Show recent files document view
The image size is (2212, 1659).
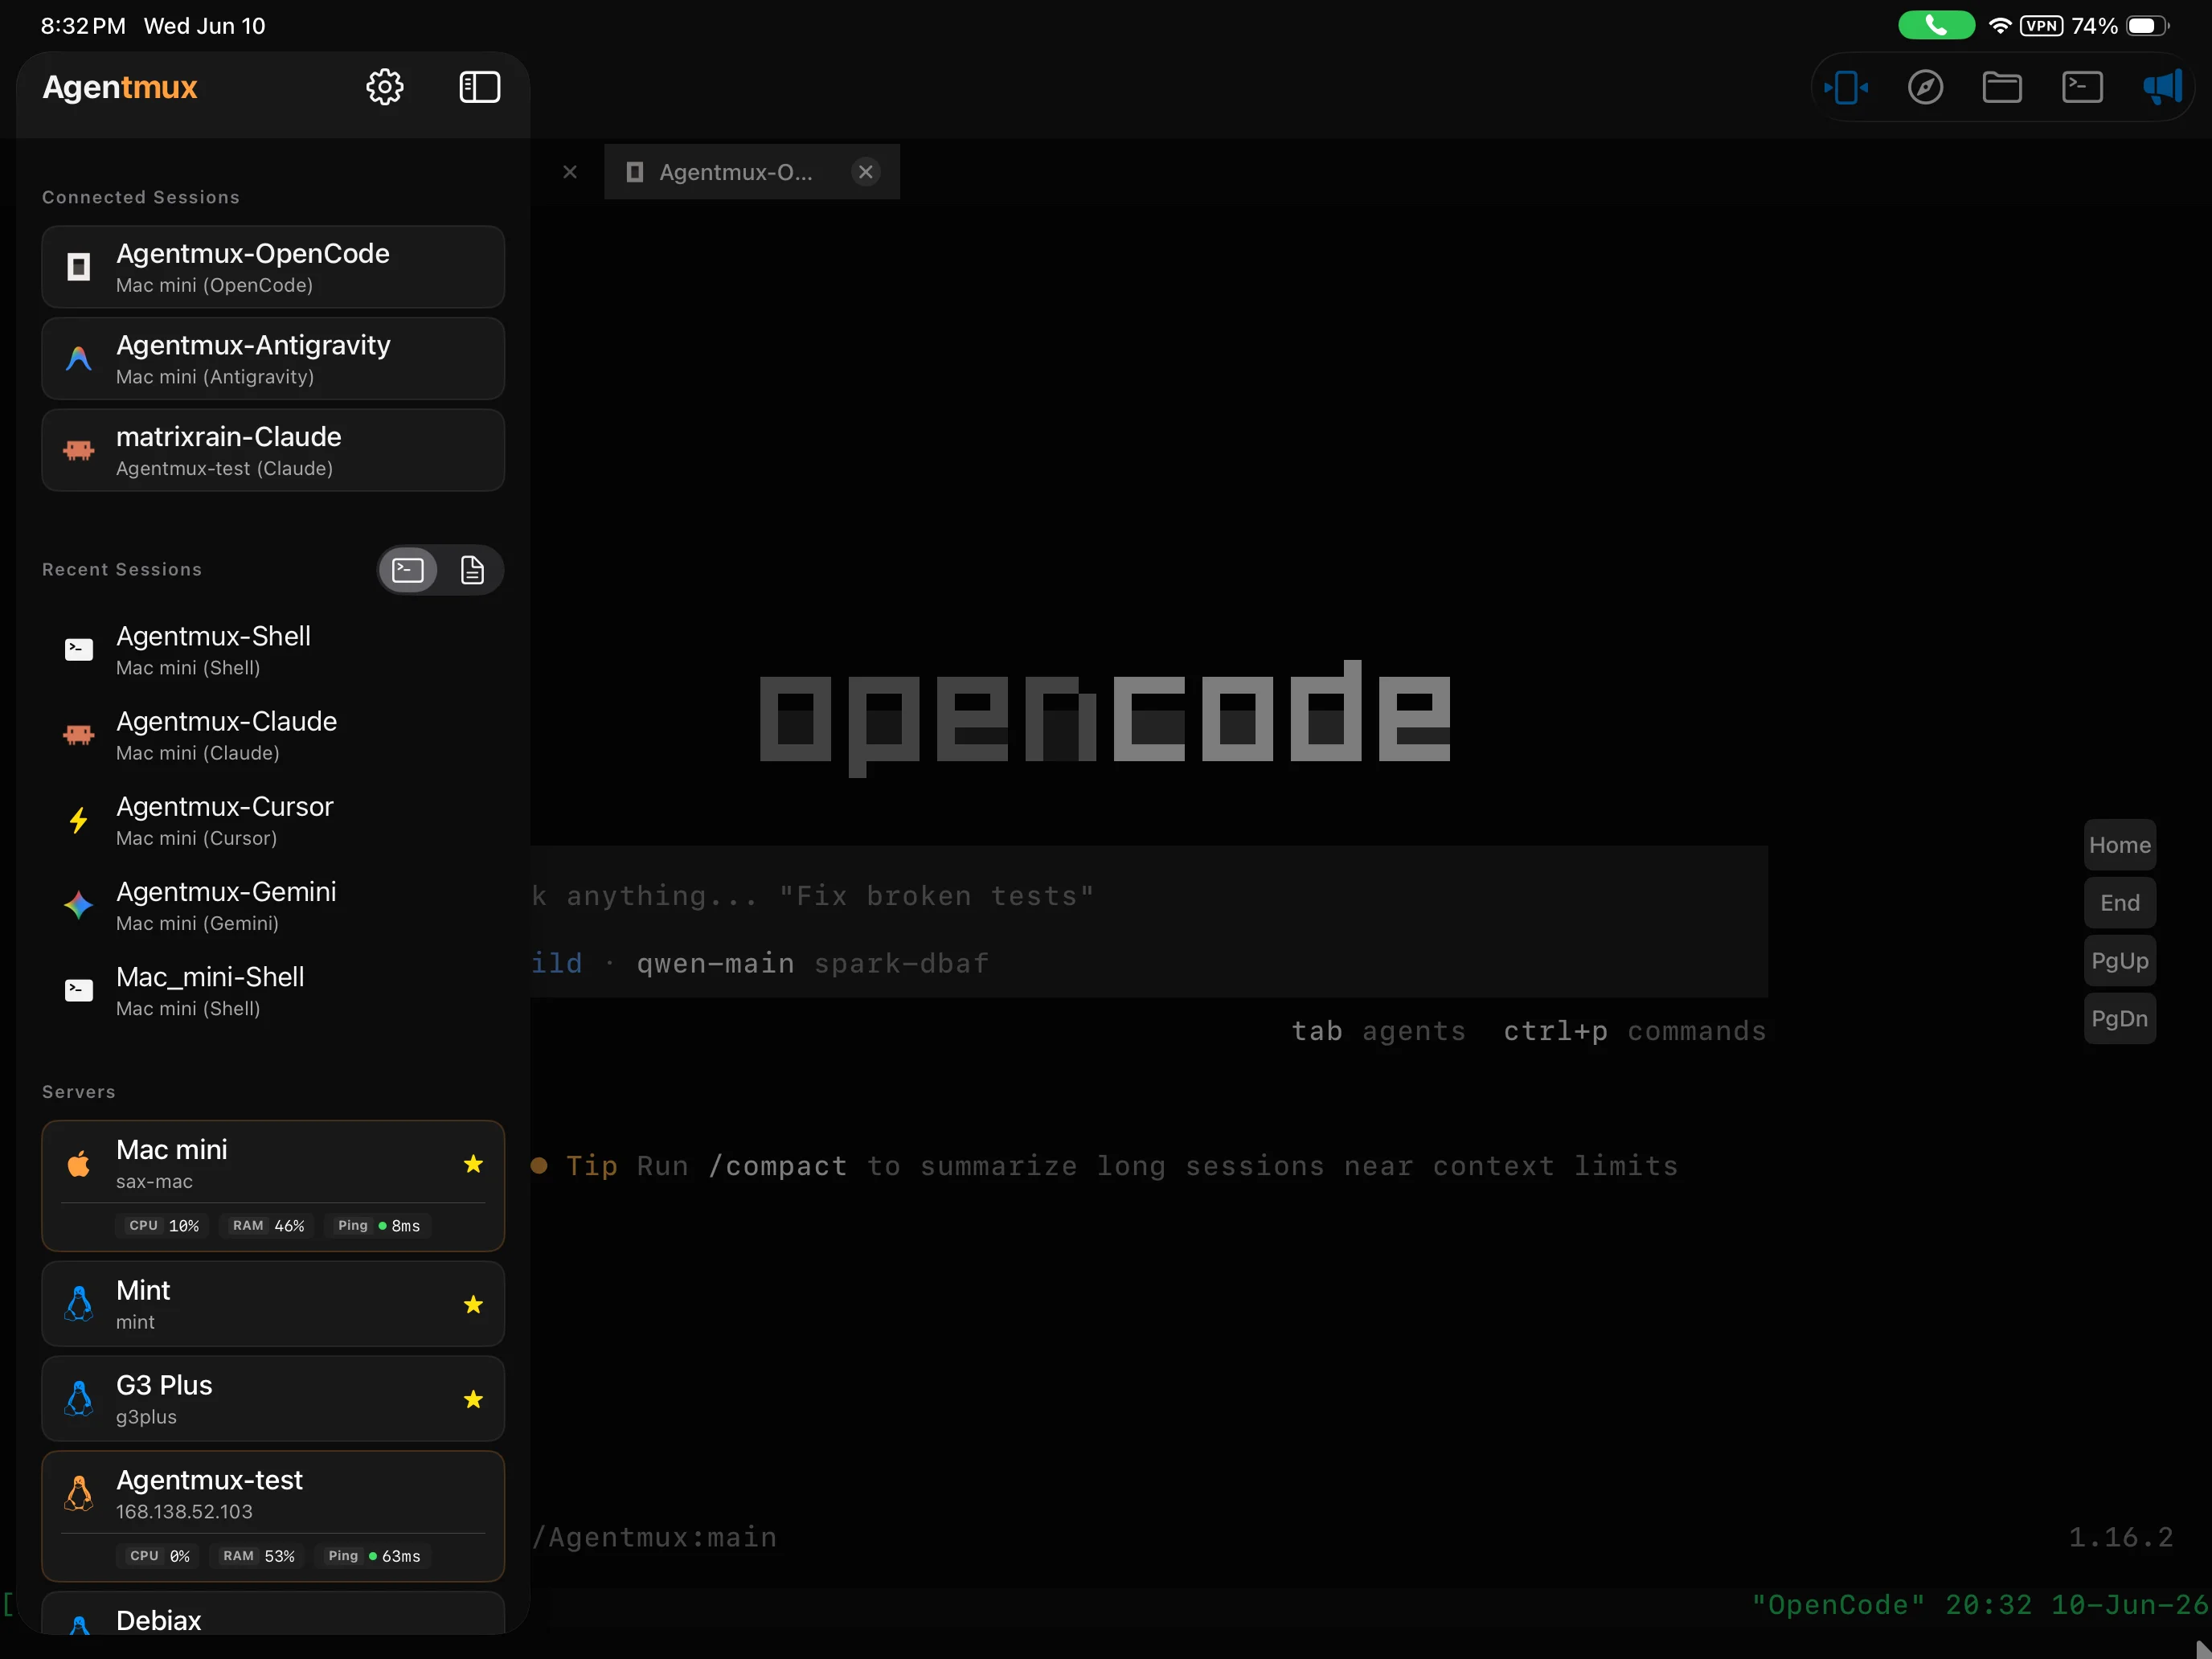(472, 570)
